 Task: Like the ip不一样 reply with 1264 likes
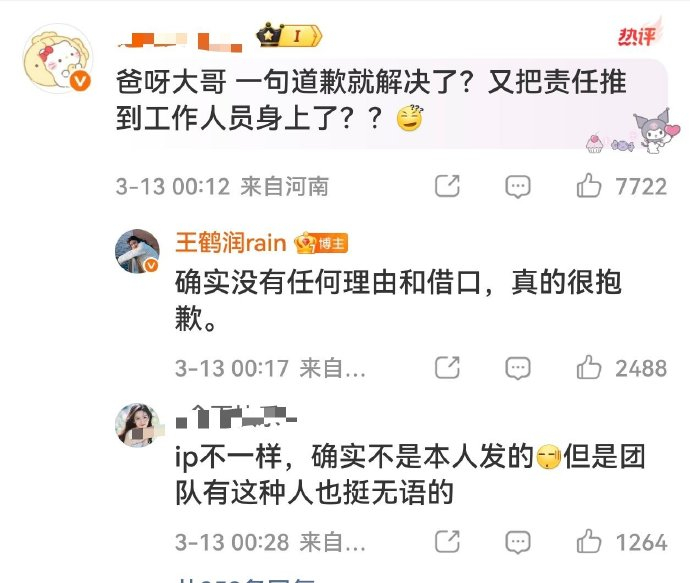click(x=589, y=541)
